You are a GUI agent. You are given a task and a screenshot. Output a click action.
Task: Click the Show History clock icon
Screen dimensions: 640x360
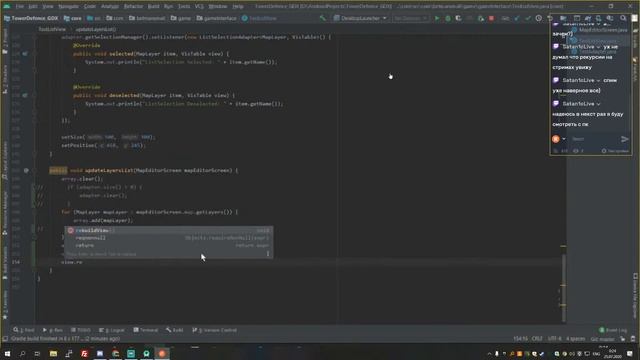[539, 18]
